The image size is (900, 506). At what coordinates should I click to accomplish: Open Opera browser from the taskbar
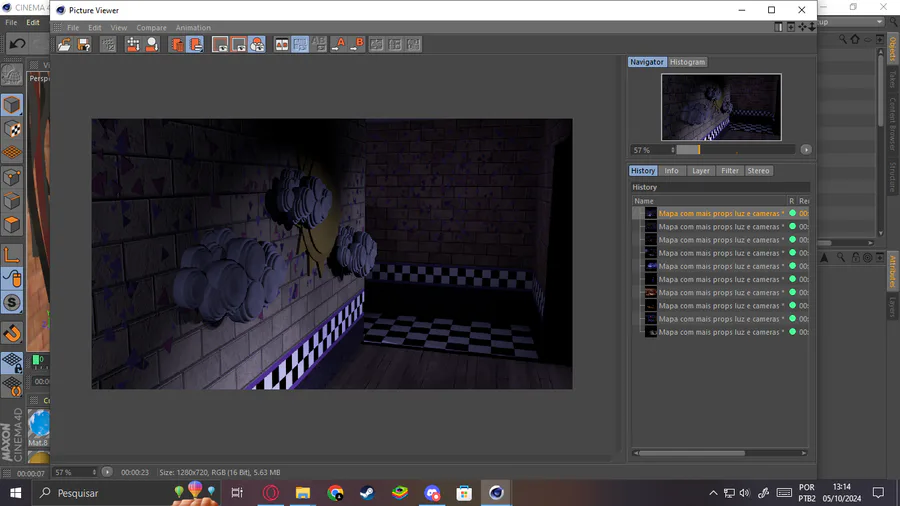[x=270, y=493]
